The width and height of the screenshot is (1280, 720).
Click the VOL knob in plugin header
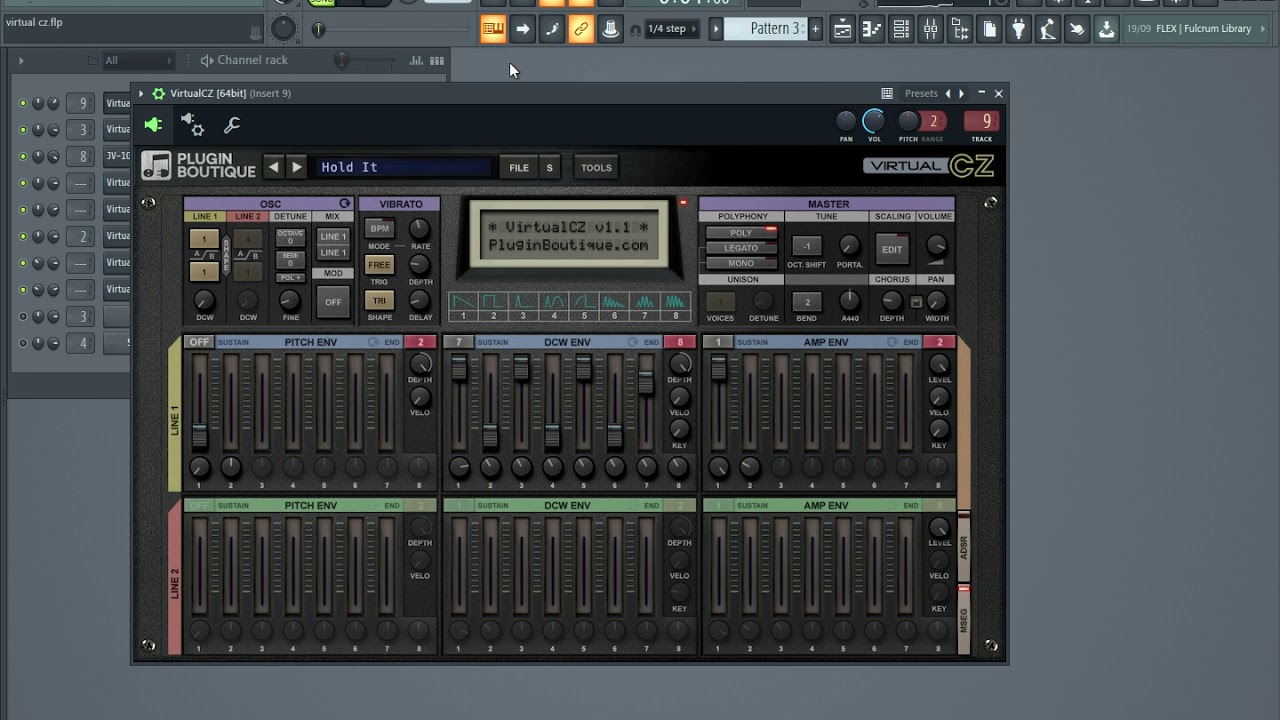(x=874, y=122)
